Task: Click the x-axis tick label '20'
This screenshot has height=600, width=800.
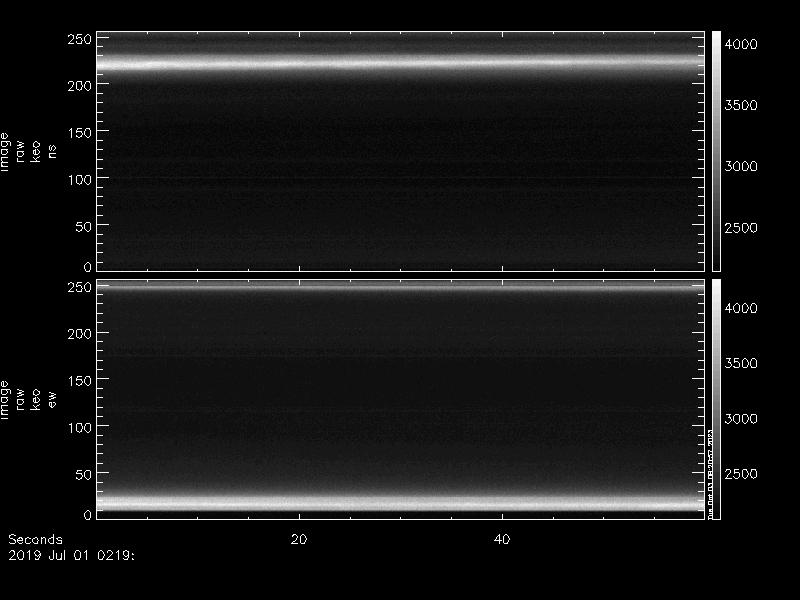Action: pos(299,539)
